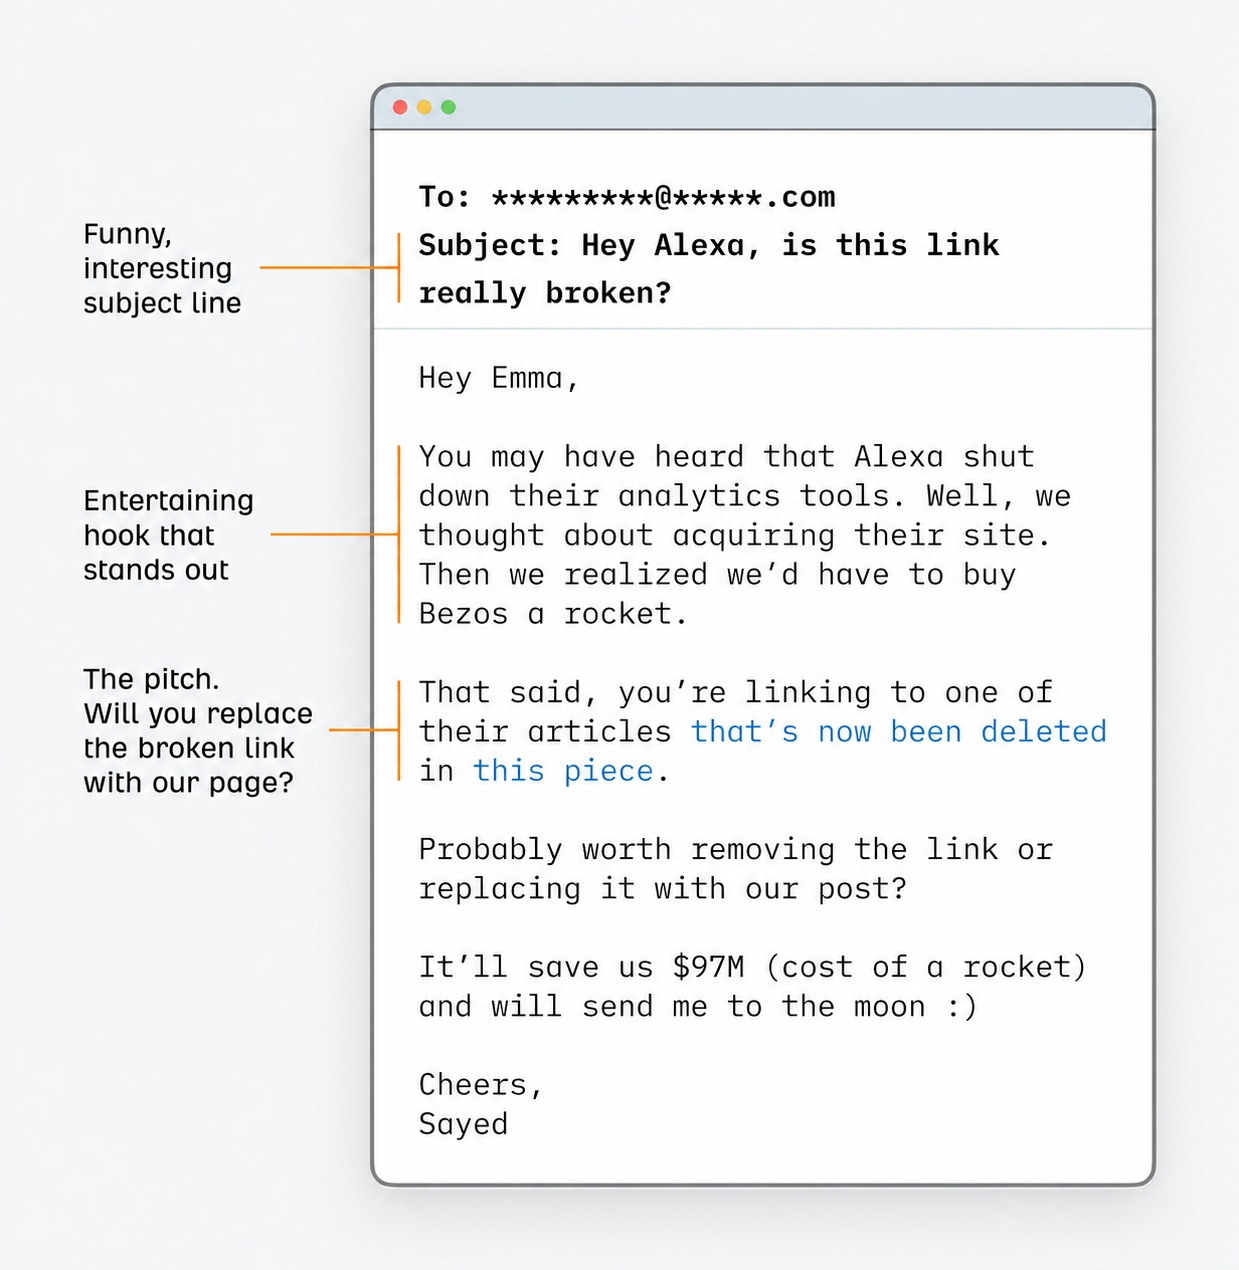The image size is (1239, 1270).
Task: Click the "Hey Emma," greeting
Action: click(498, 378)
